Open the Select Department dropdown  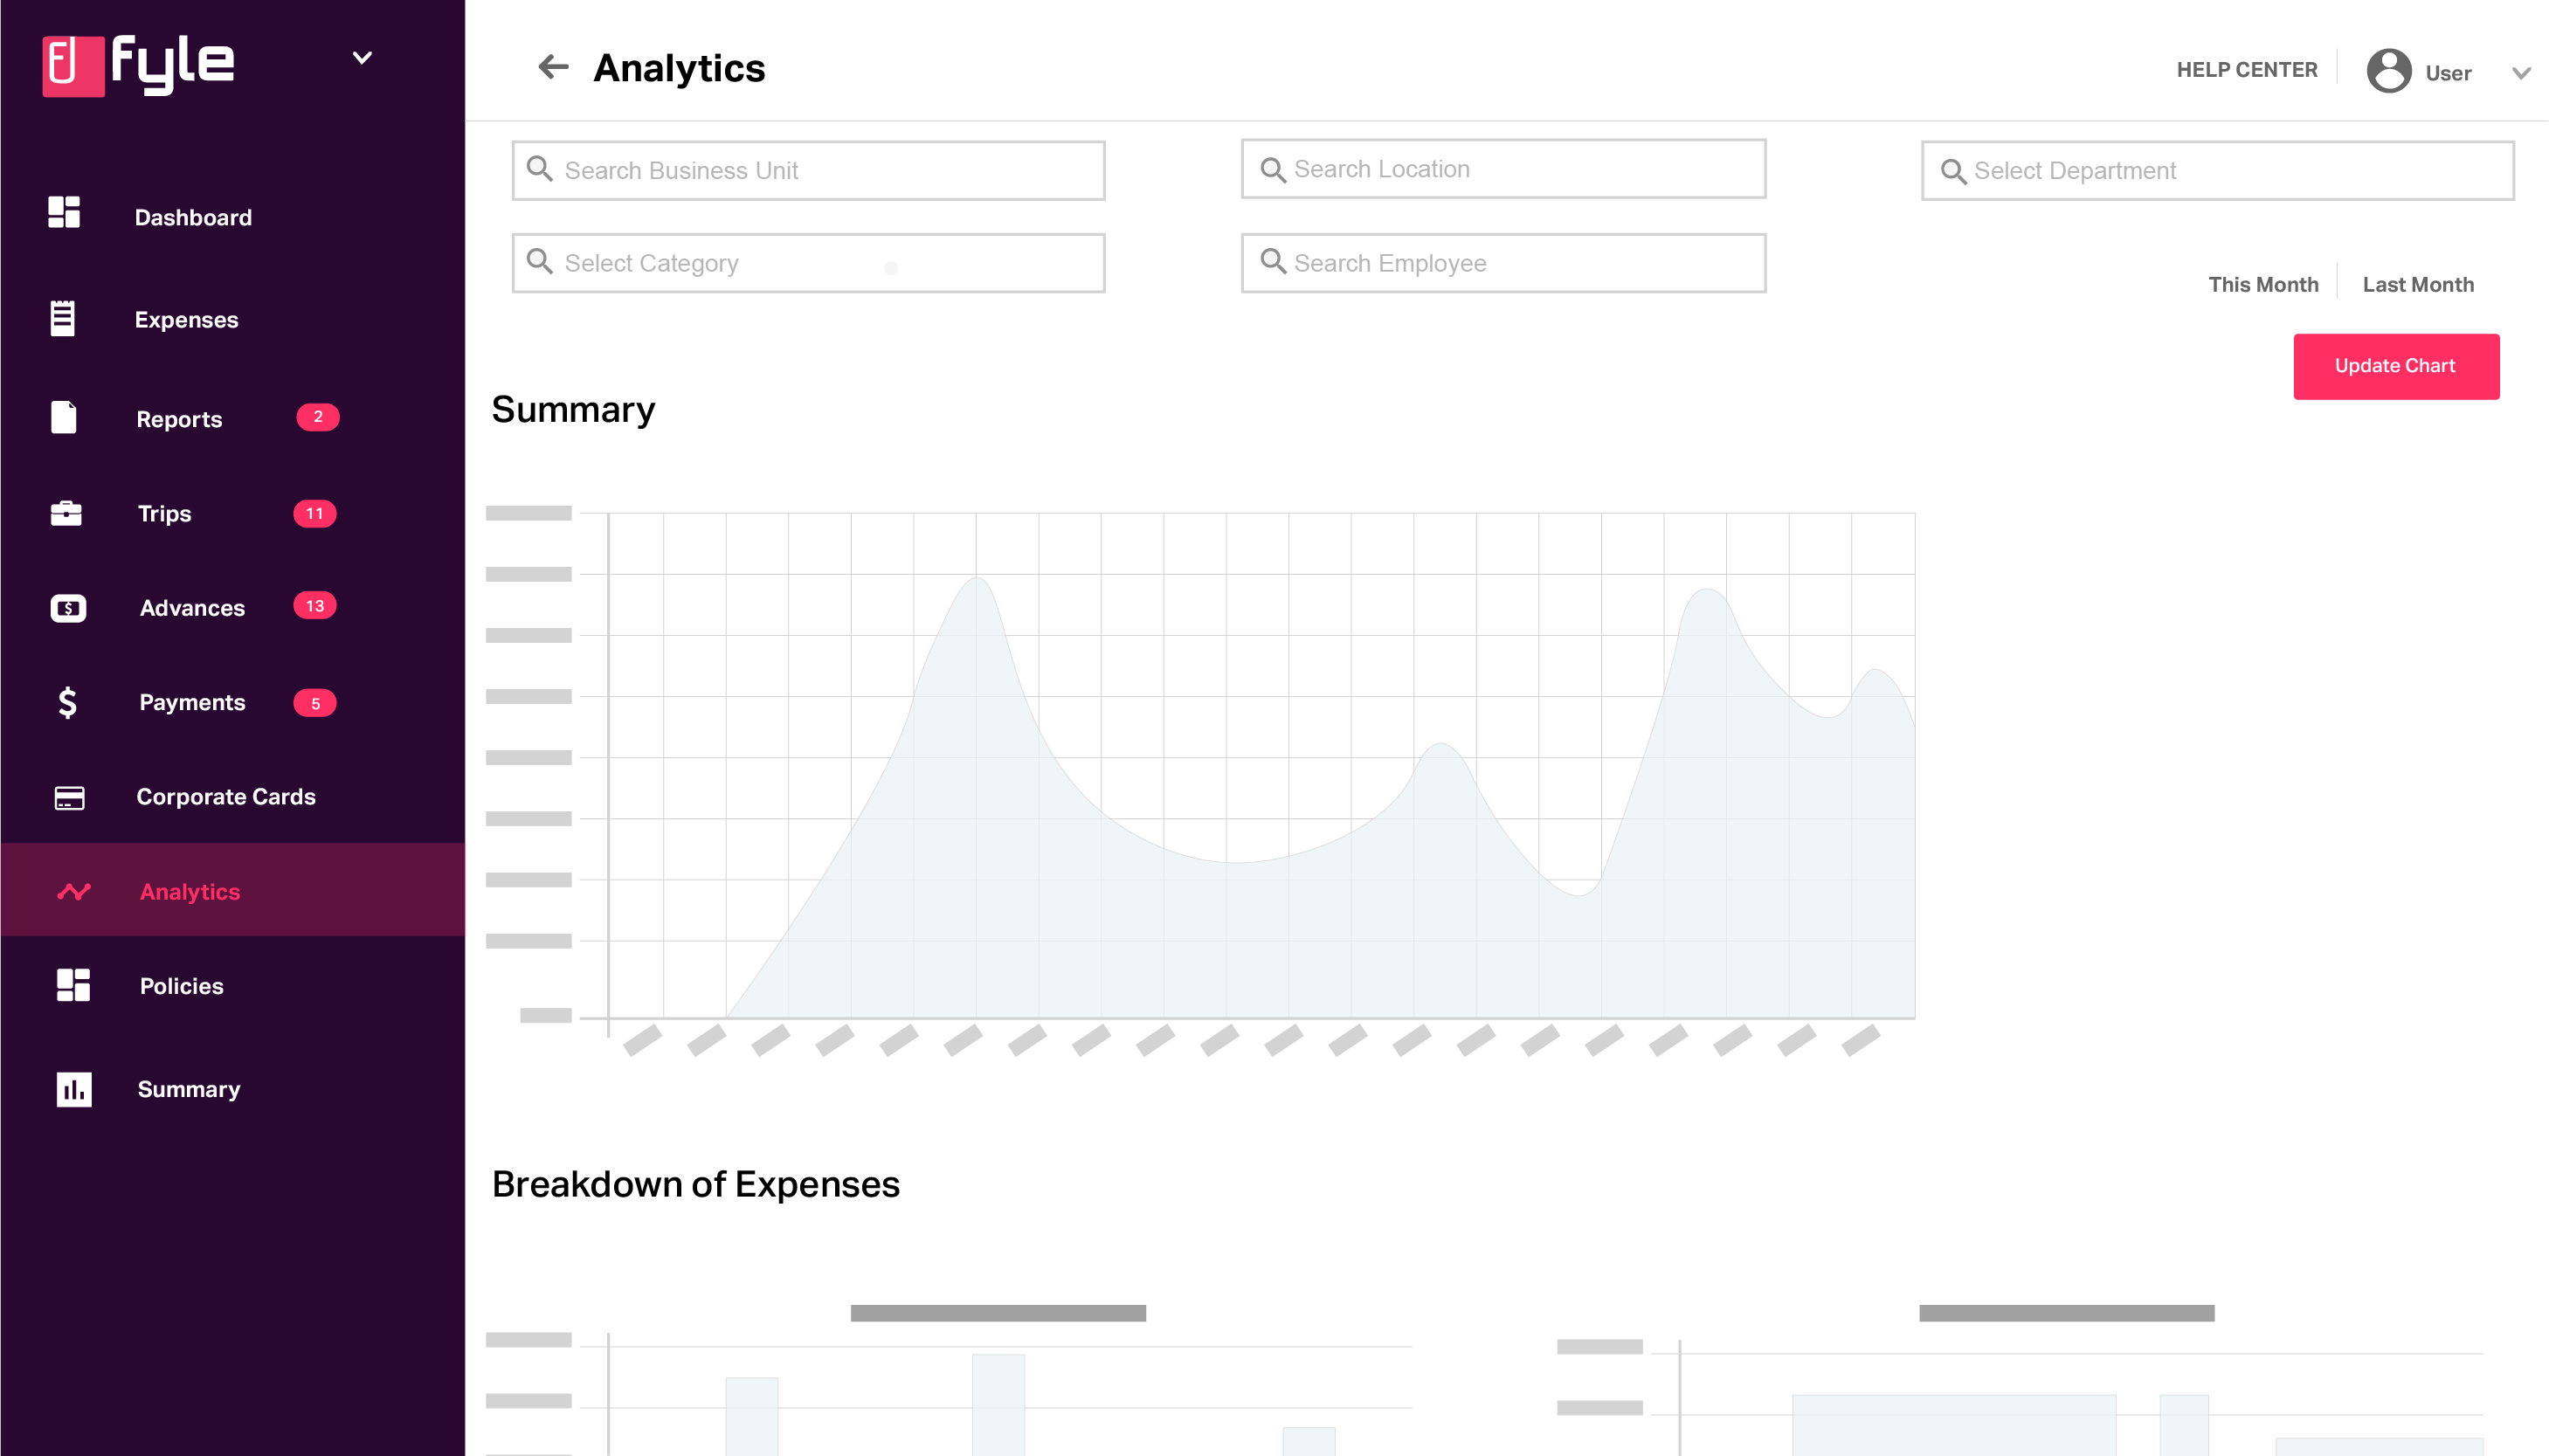click(x=2214, y=169)
